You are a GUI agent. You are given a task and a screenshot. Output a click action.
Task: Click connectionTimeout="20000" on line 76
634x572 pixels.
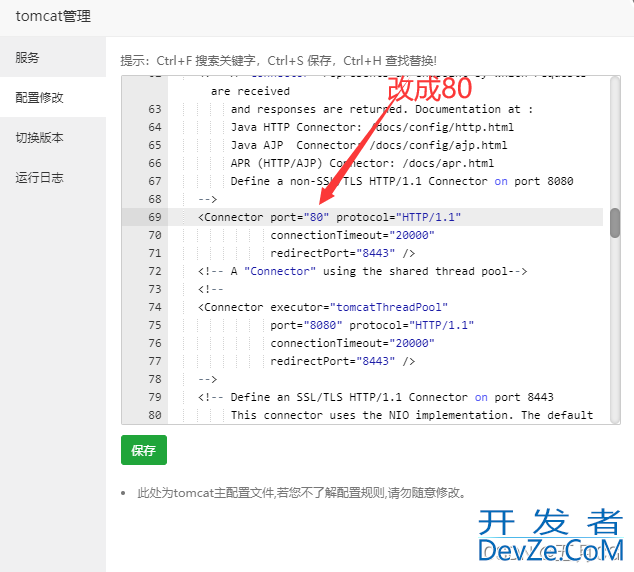[352, 343]
